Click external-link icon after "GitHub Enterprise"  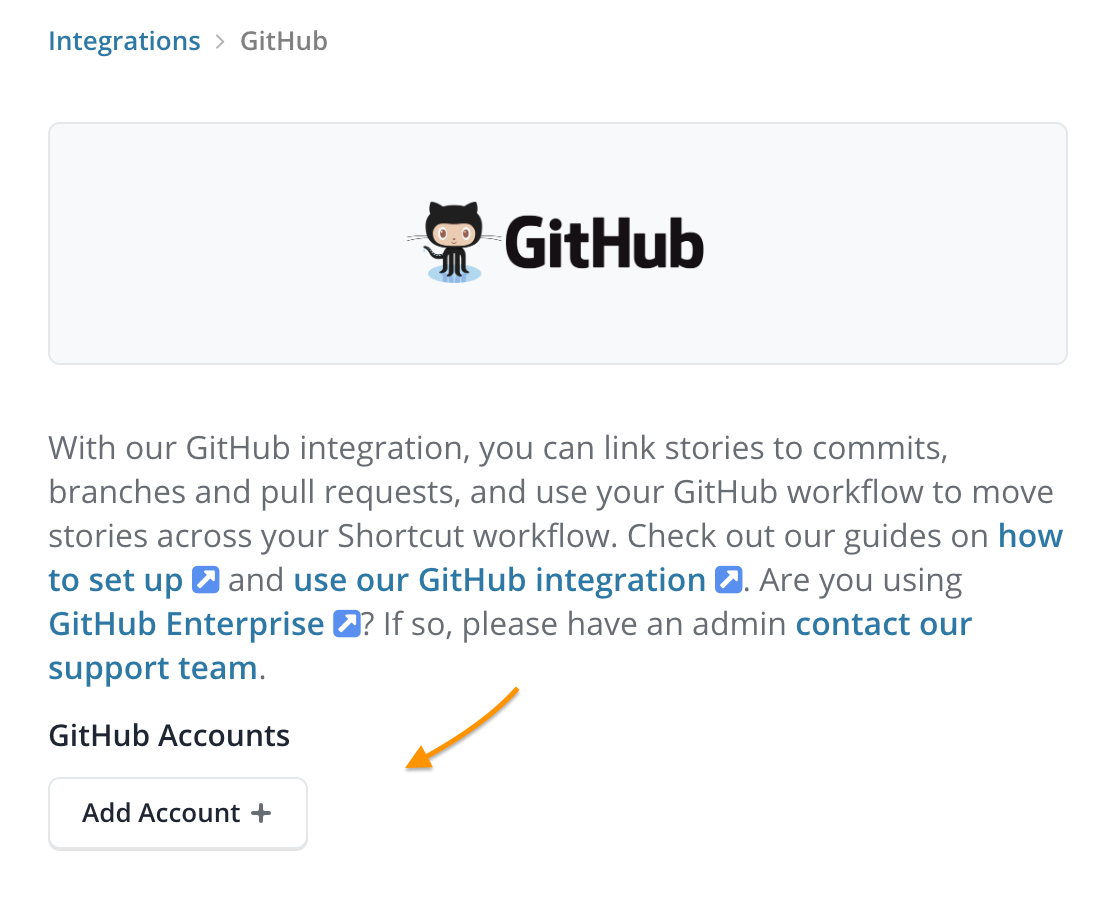(x=346, y=624)
